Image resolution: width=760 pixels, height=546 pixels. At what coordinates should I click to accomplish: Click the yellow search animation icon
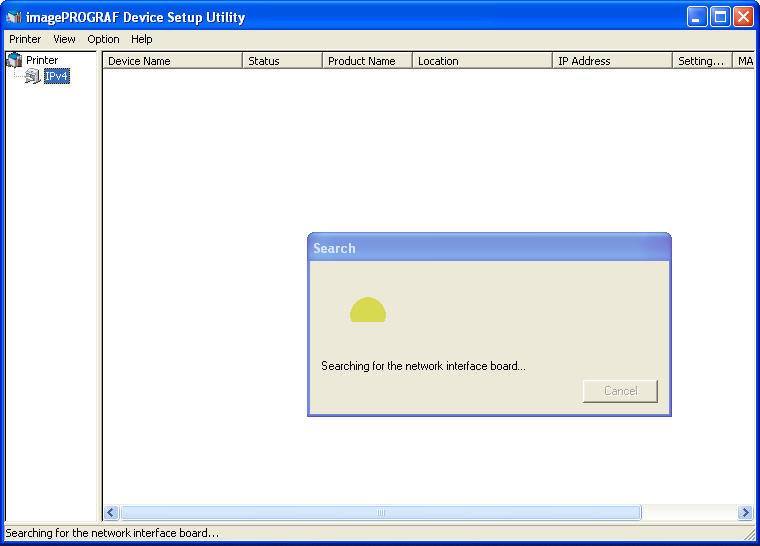[368, 310]
